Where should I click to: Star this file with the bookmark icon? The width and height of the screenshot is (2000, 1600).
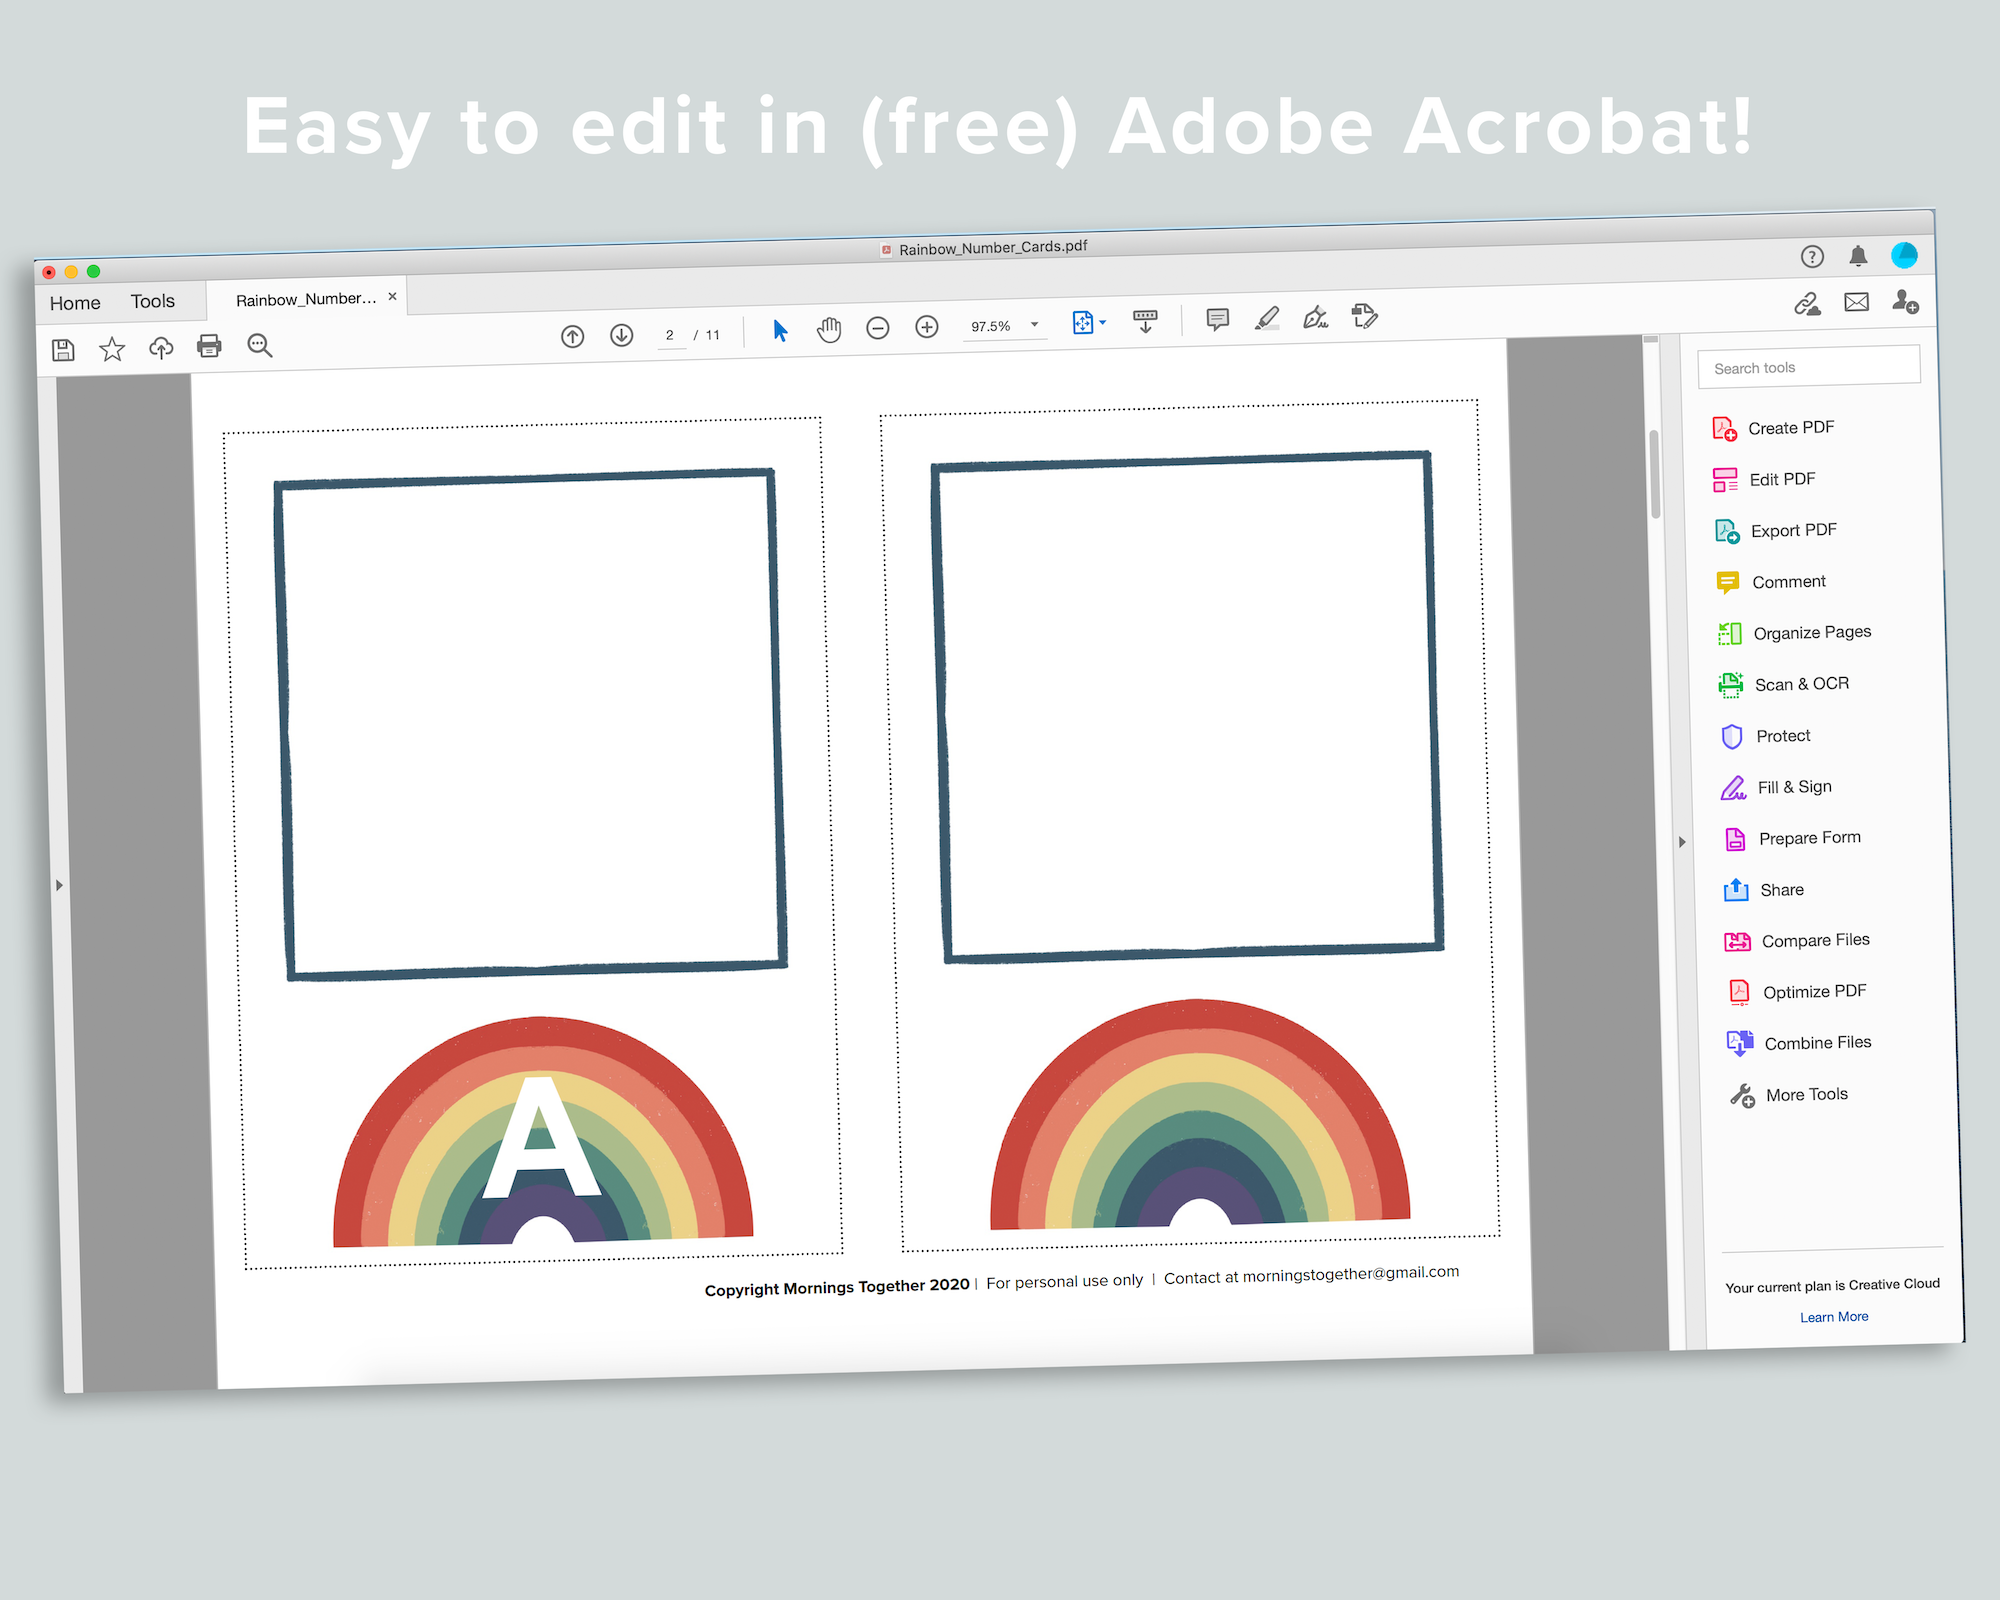[112, 349]
